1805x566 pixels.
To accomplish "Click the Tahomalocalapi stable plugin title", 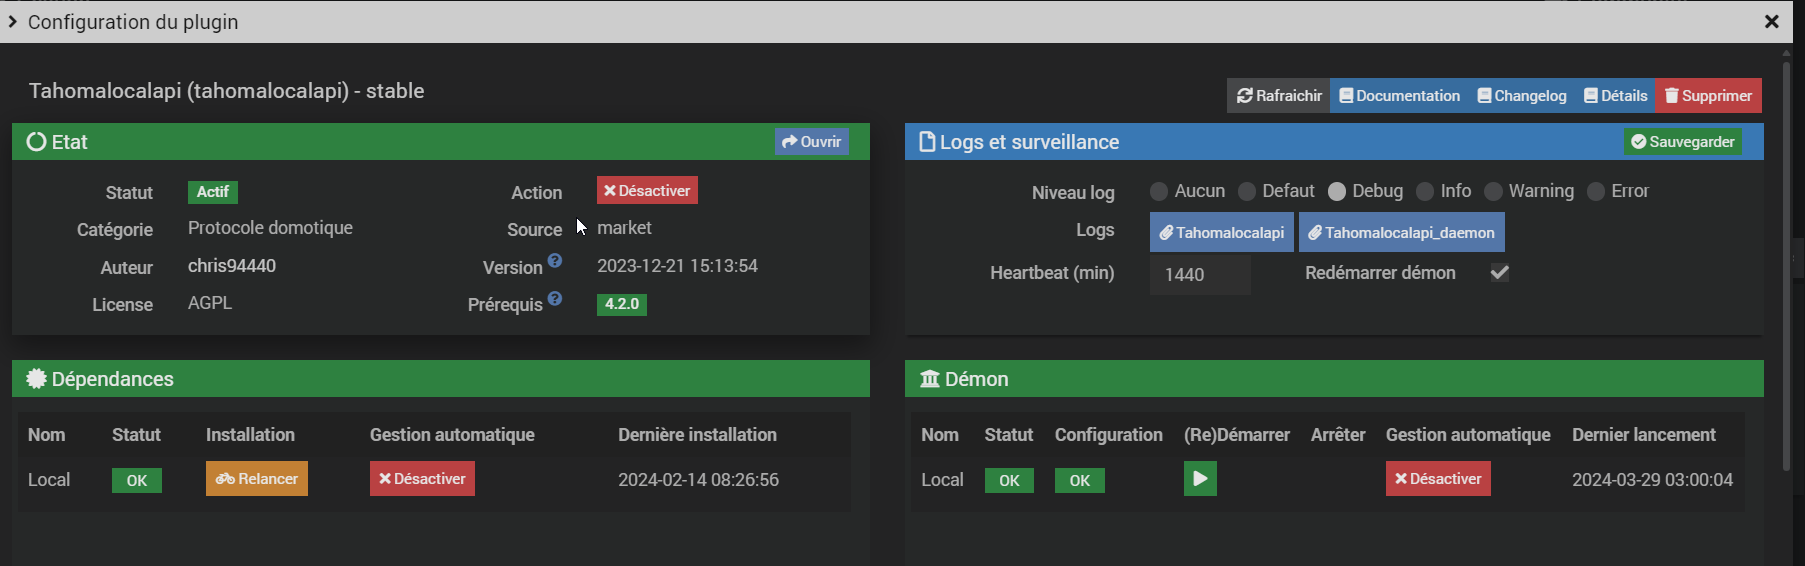I will point(226,91).
